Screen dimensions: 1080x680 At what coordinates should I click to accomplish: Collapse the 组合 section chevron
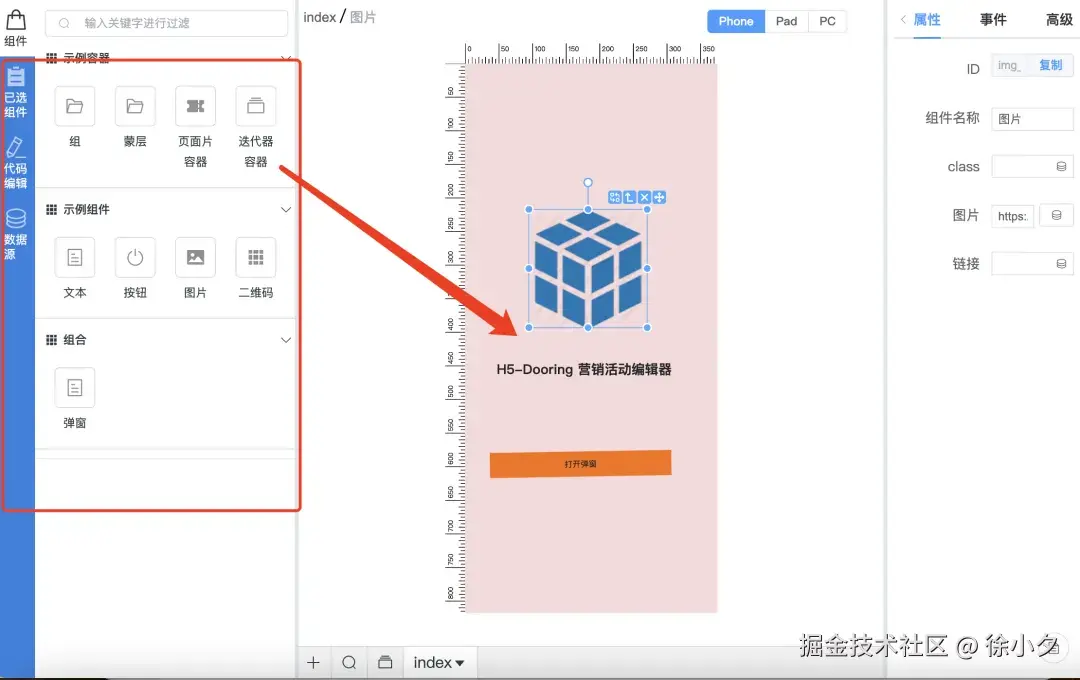286,340
